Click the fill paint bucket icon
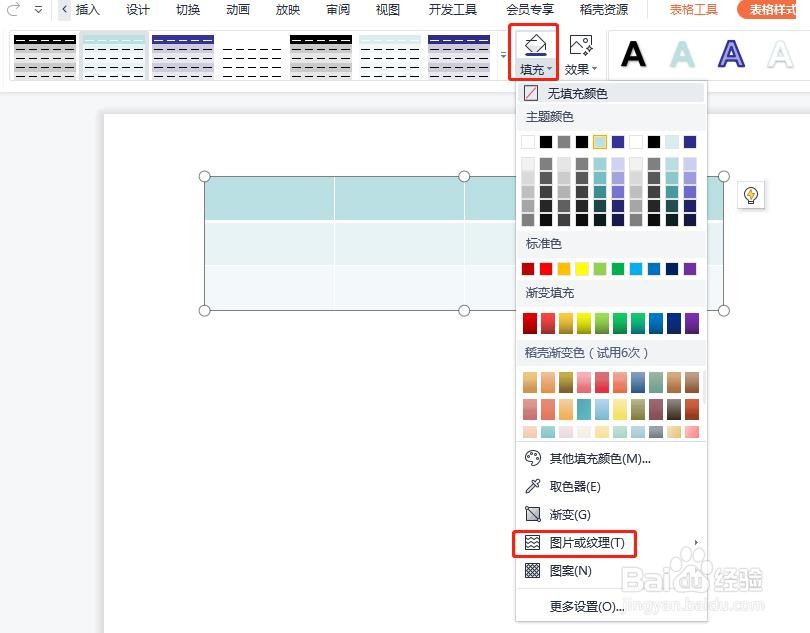 pos(536,45)
